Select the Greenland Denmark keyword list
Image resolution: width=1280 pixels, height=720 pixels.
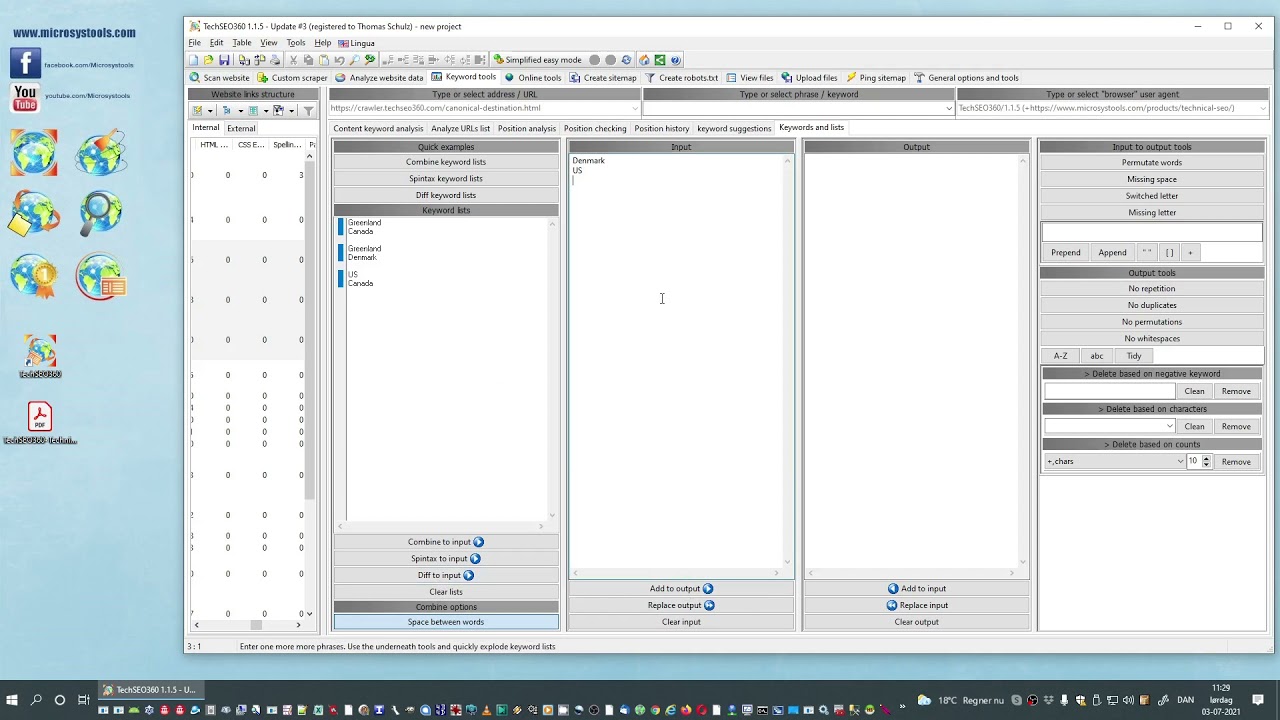click(364, 253)
